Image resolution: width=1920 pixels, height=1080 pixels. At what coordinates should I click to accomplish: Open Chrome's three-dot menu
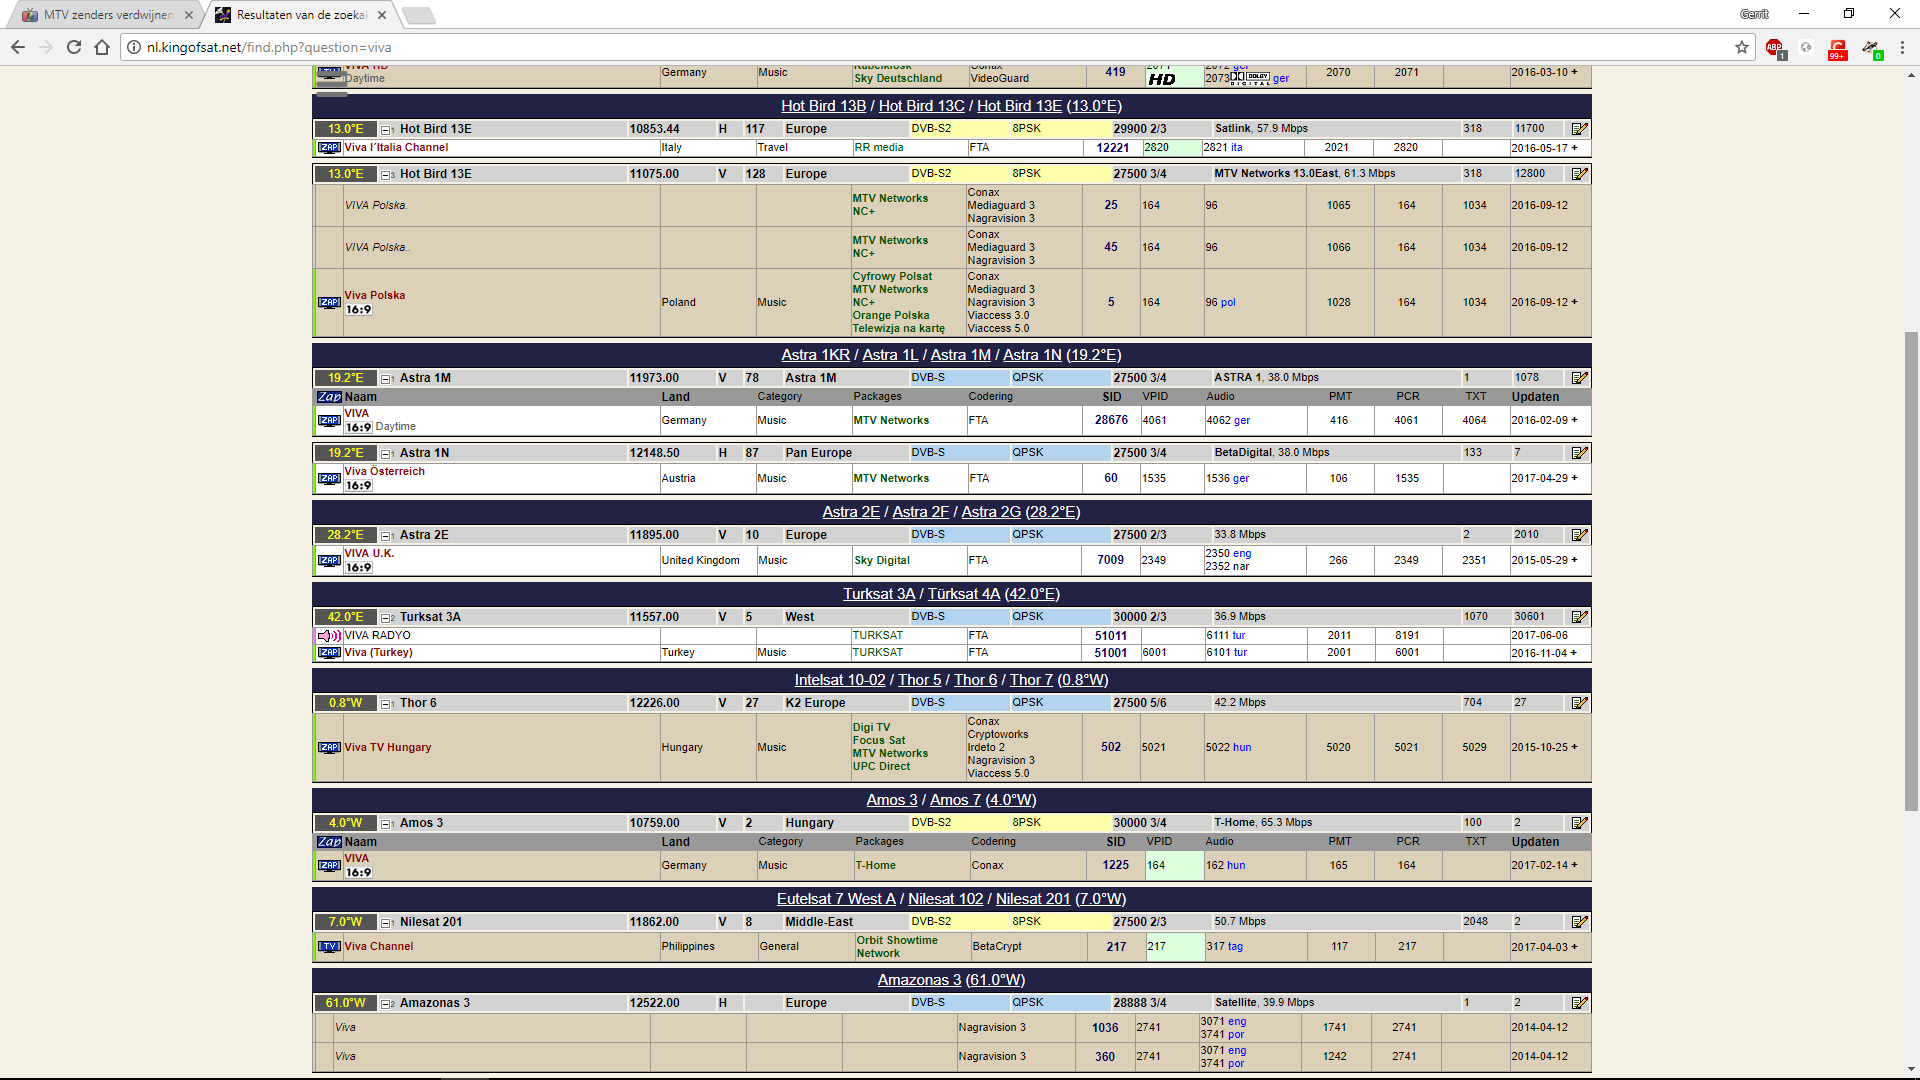[1902, 47]
